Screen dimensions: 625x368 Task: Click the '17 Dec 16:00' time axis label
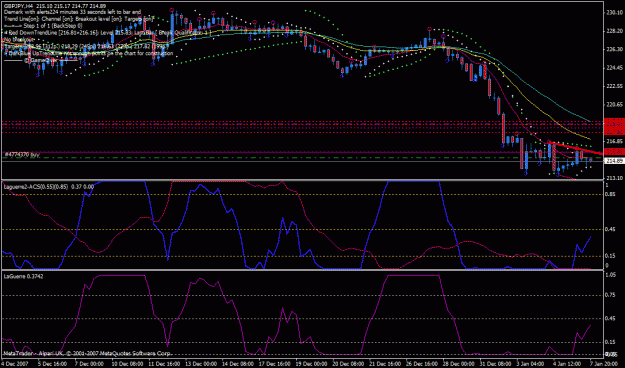point(274,364)
